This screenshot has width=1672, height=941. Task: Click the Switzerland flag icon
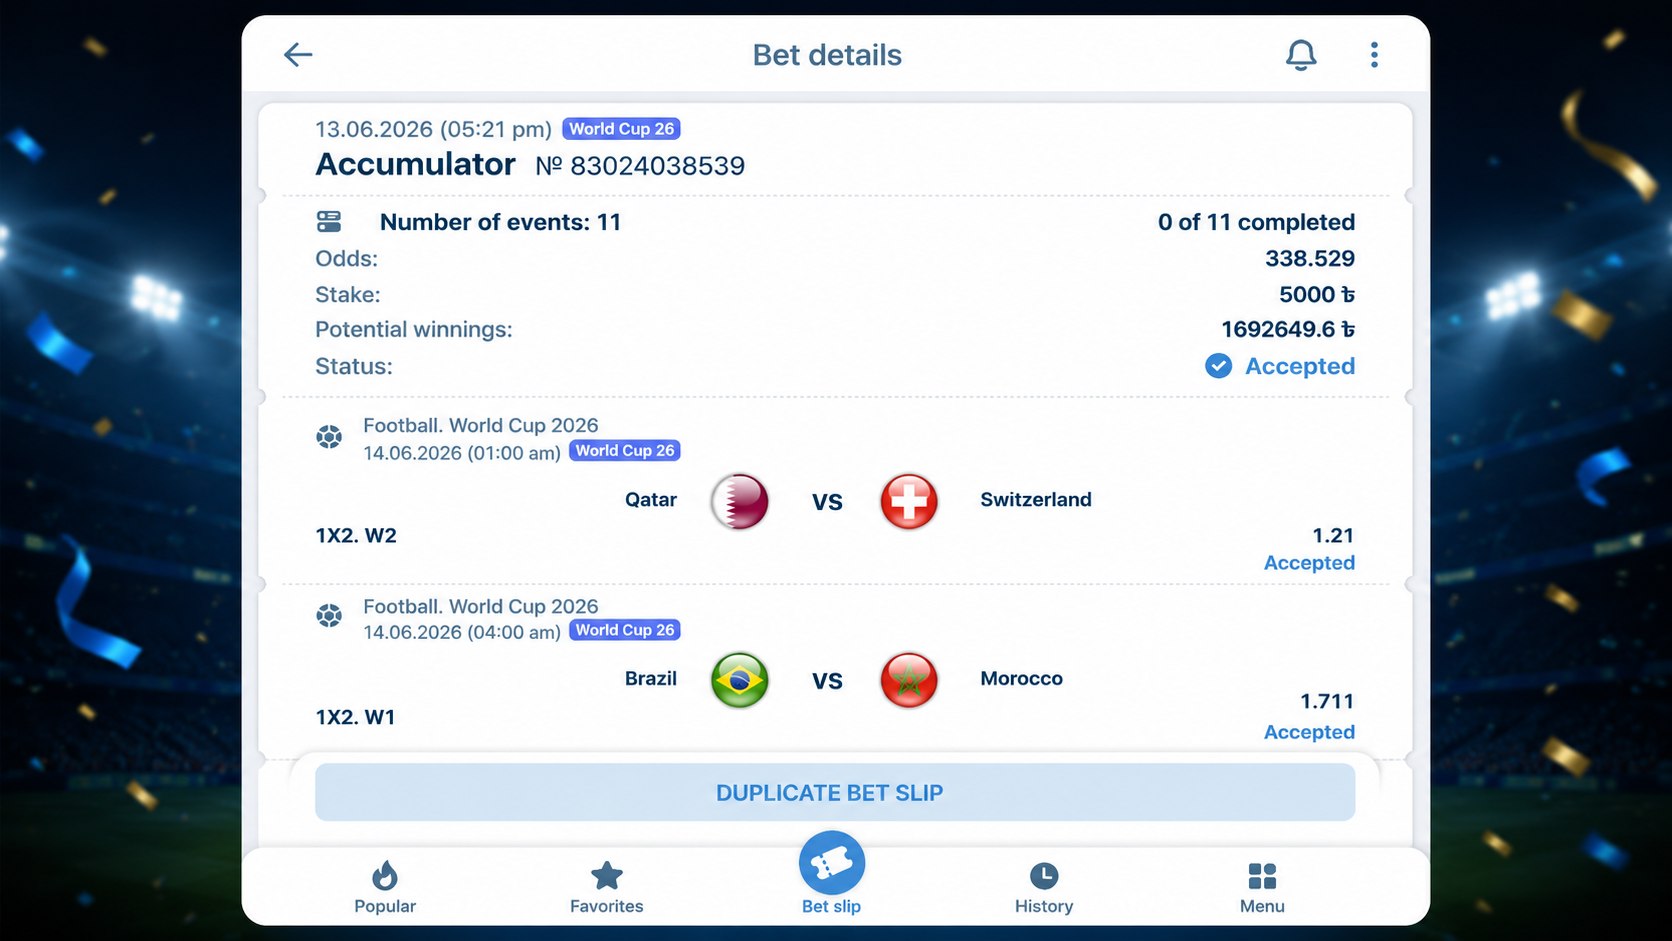coord(909,501)
